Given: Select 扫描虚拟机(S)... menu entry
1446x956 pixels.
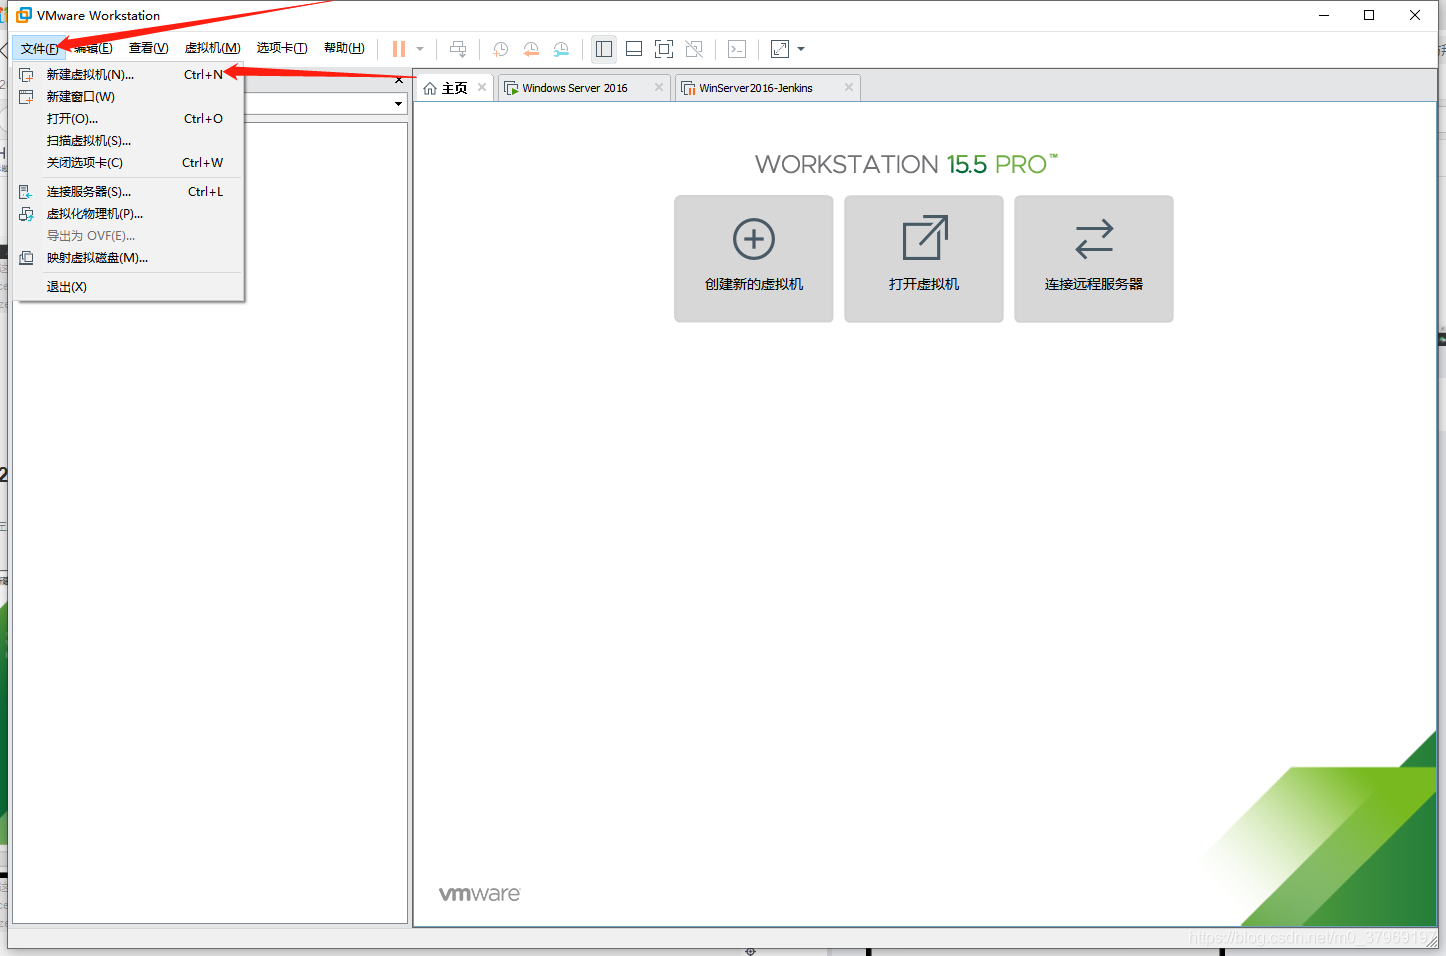Looking at the screenshot, I should tap(128, 141).
